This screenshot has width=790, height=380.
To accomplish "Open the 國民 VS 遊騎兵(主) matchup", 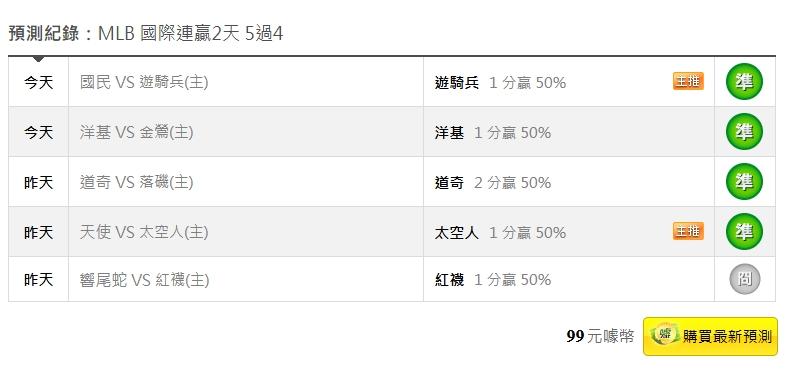I will (144, 82).
